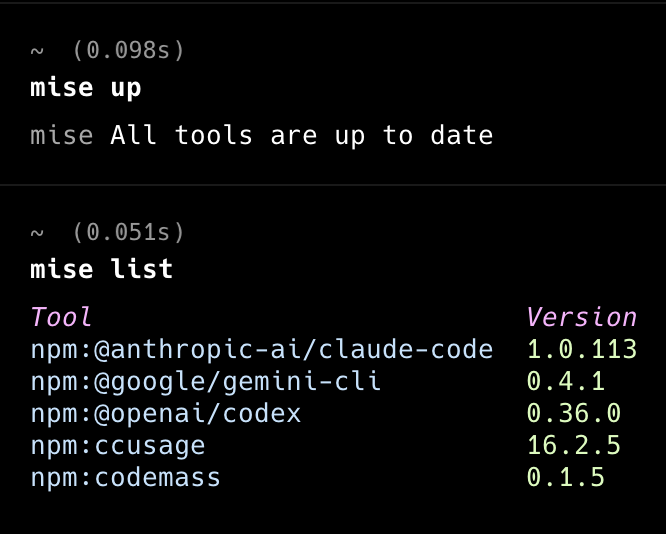Viewport: 666px width, 534px height.
Task: Select the 'All tools are up to date' output
Action: (302, 135)
